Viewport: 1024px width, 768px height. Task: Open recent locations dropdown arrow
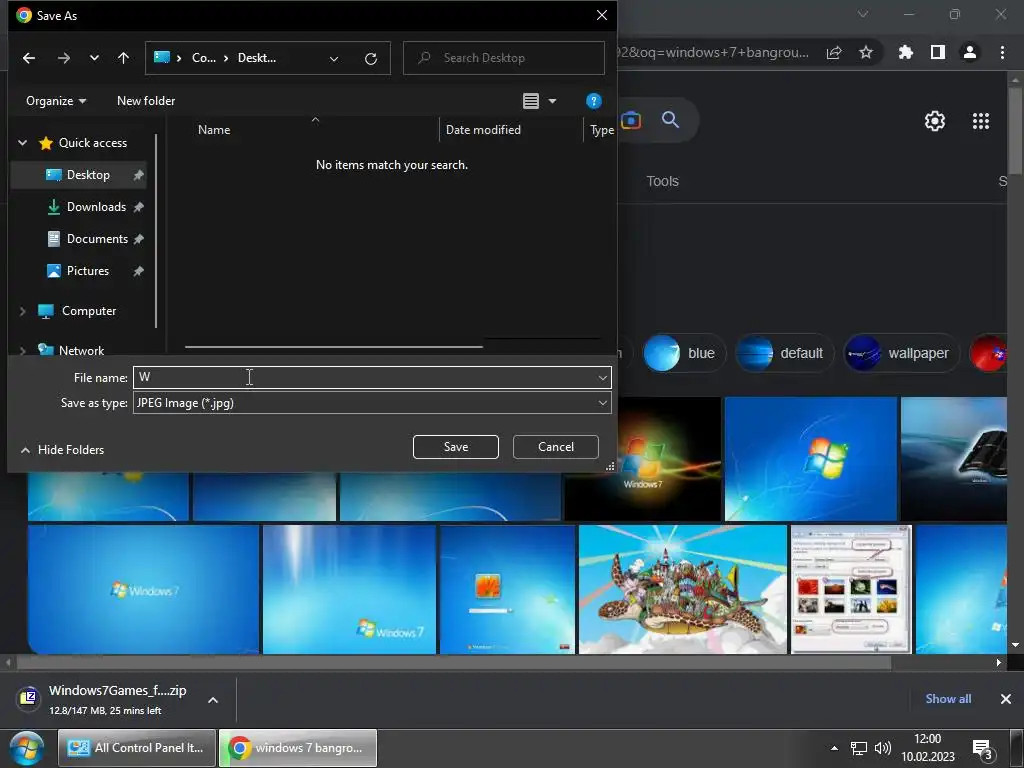point(94,58)
